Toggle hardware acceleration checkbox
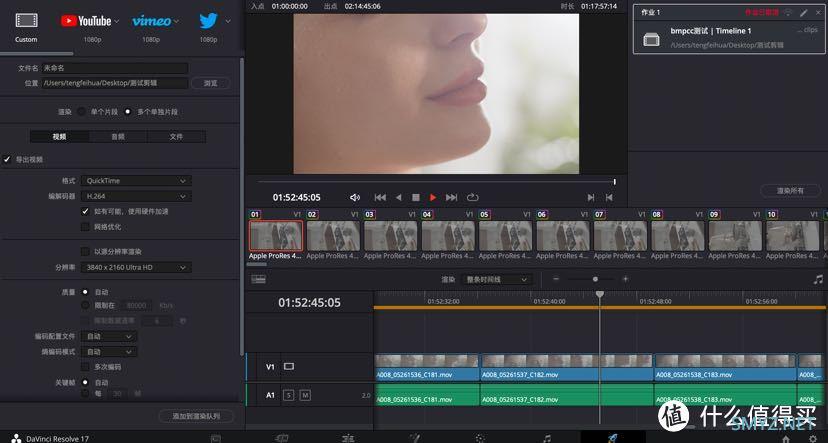828x443 pixels. (x=85, y=211)
